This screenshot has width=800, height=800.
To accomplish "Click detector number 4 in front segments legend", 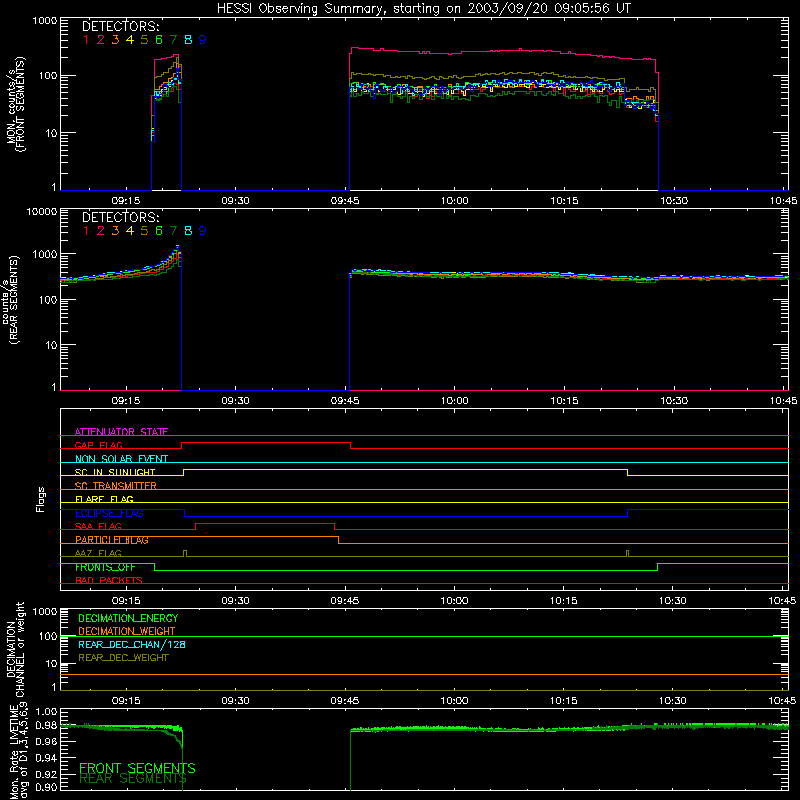I will tap(130, 40).
